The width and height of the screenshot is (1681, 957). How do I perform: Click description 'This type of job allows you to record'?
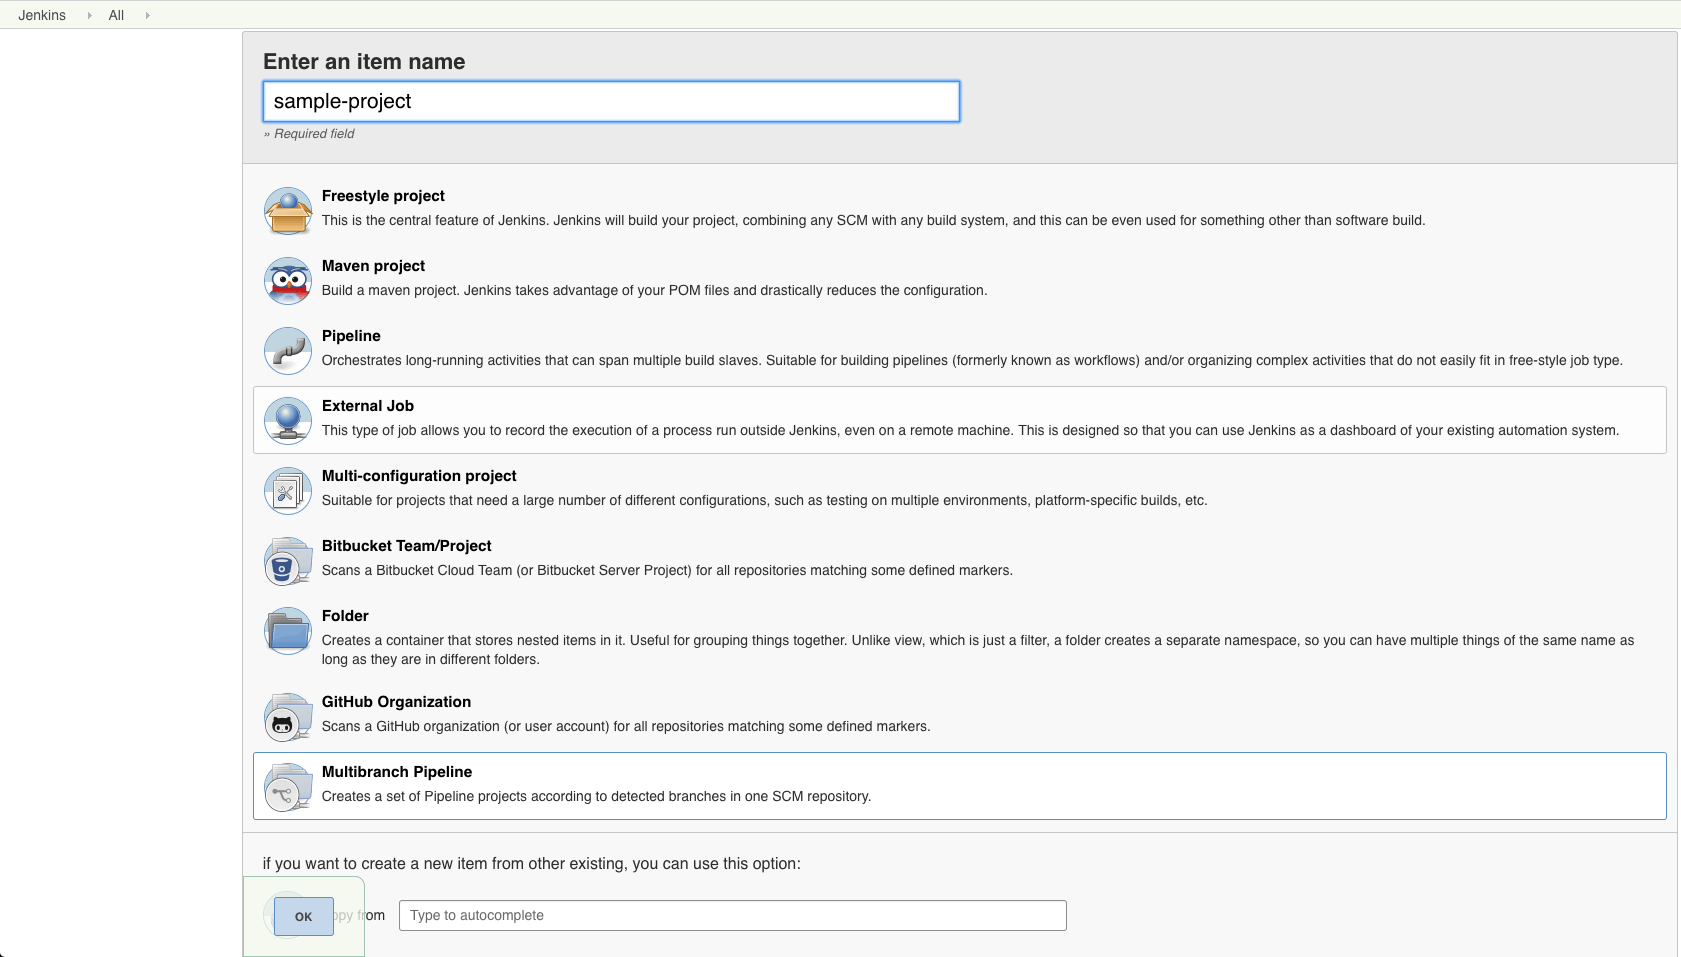[x=970, y=430]
